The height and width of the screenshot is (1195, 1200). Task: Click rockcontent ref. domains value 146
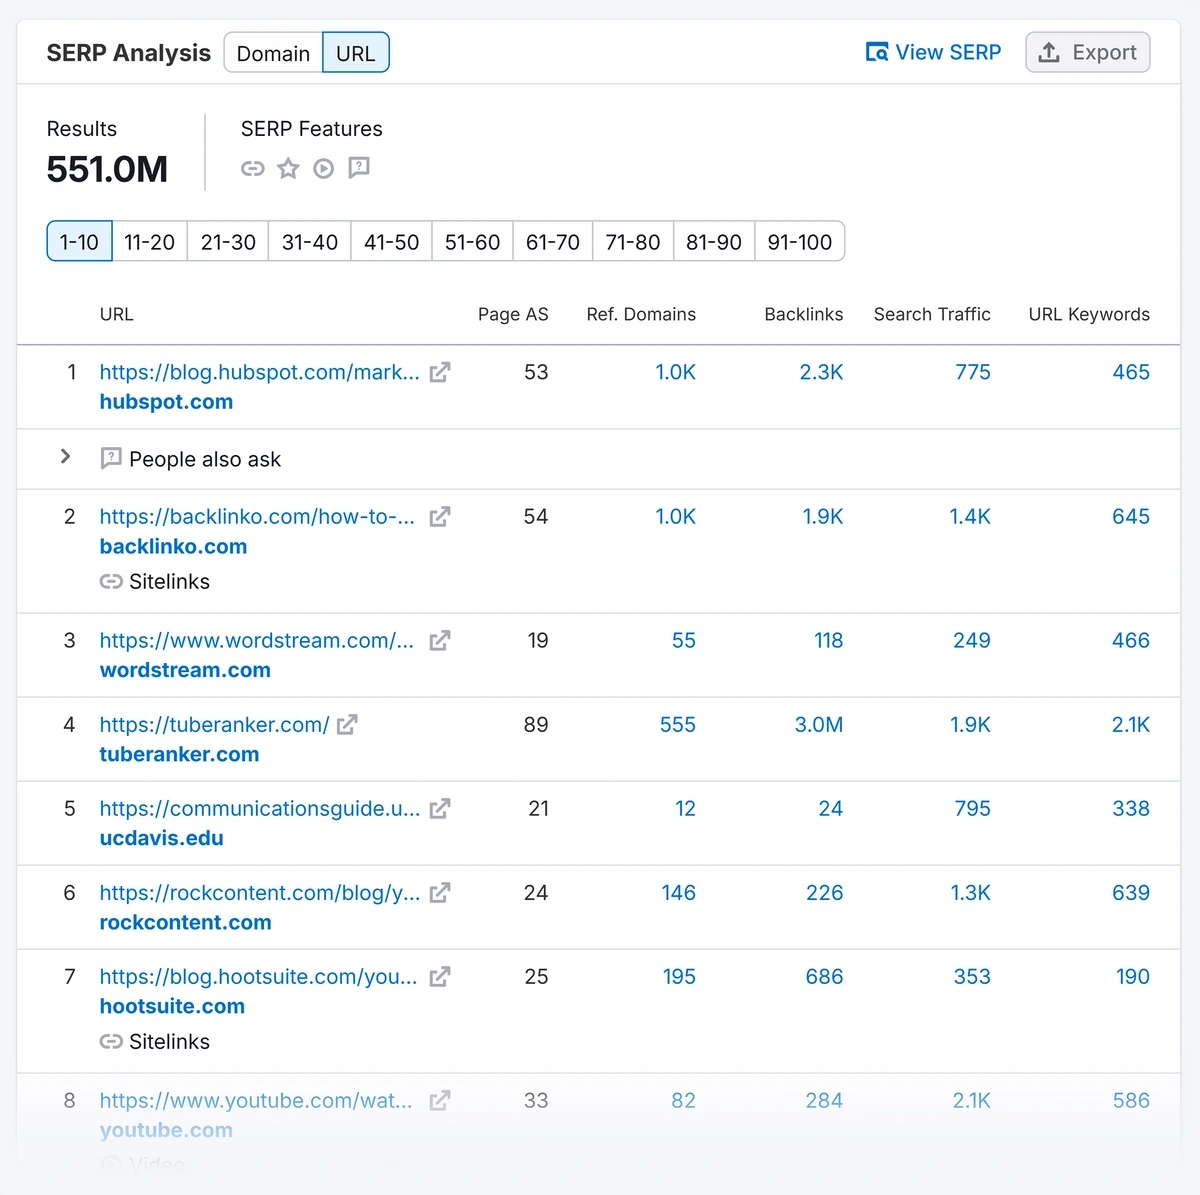[x=678, y=893]
